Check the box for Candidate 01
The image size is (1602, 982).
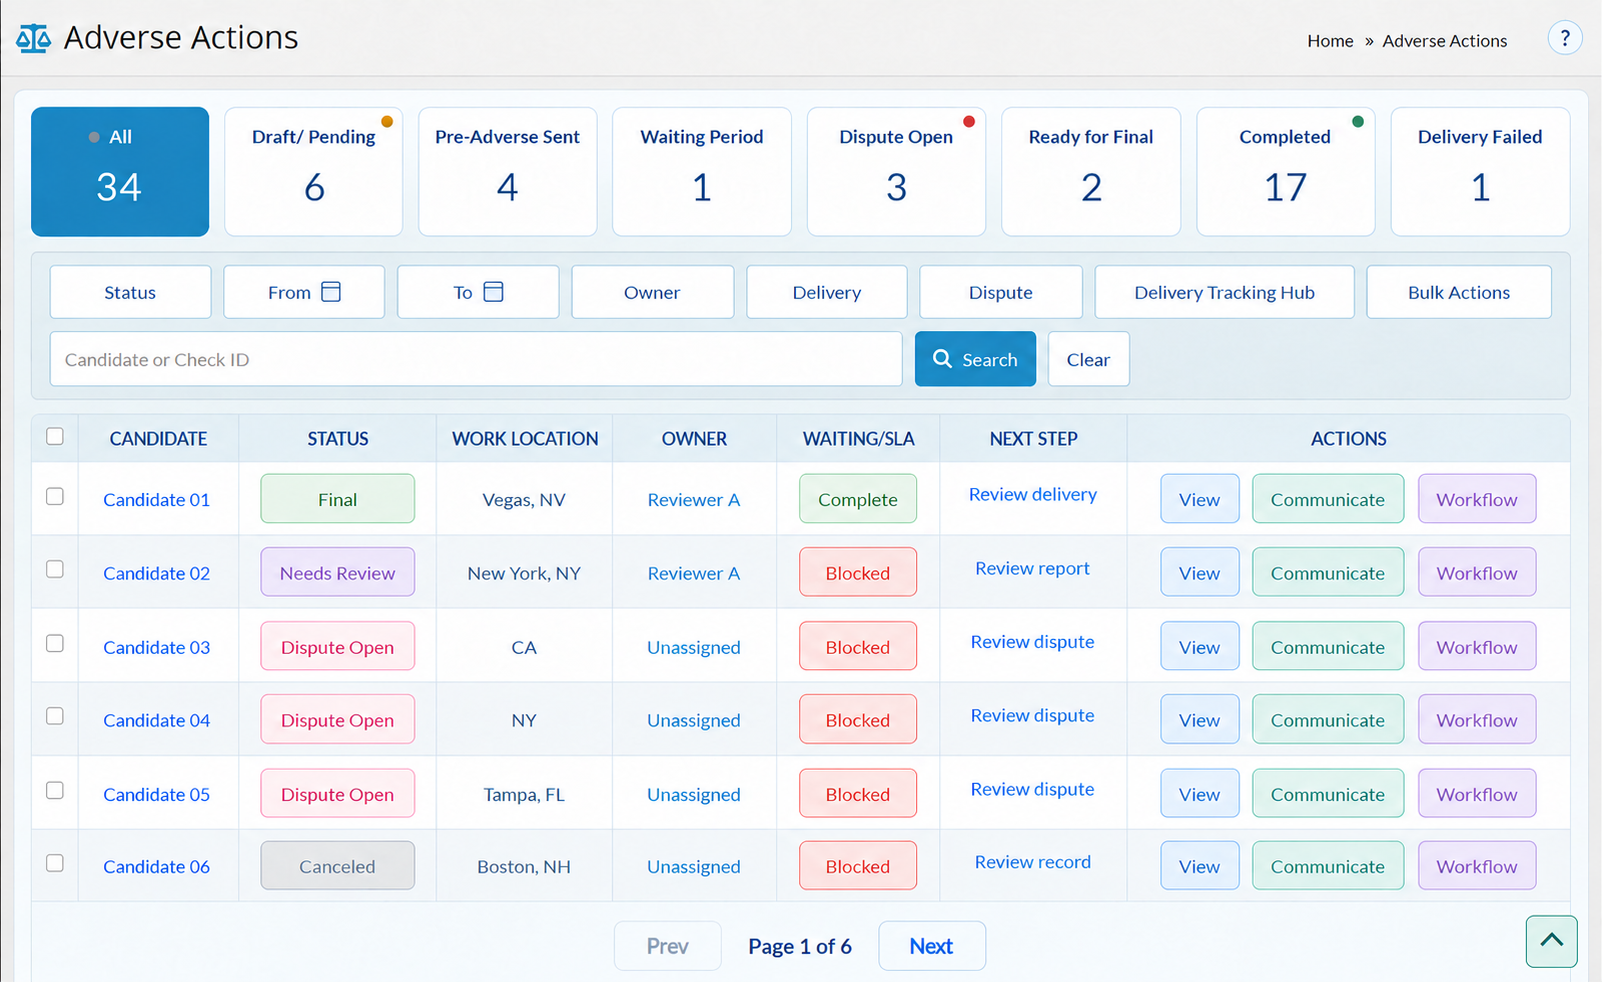55,496
